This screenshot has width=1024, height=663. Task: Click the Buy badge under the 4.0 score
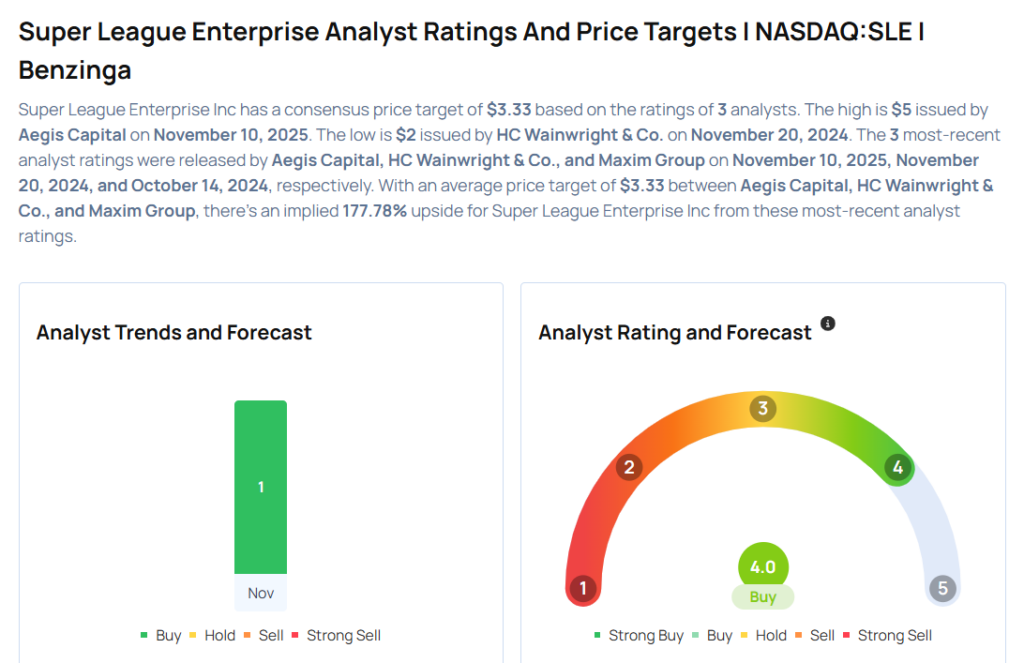[763, 597]
